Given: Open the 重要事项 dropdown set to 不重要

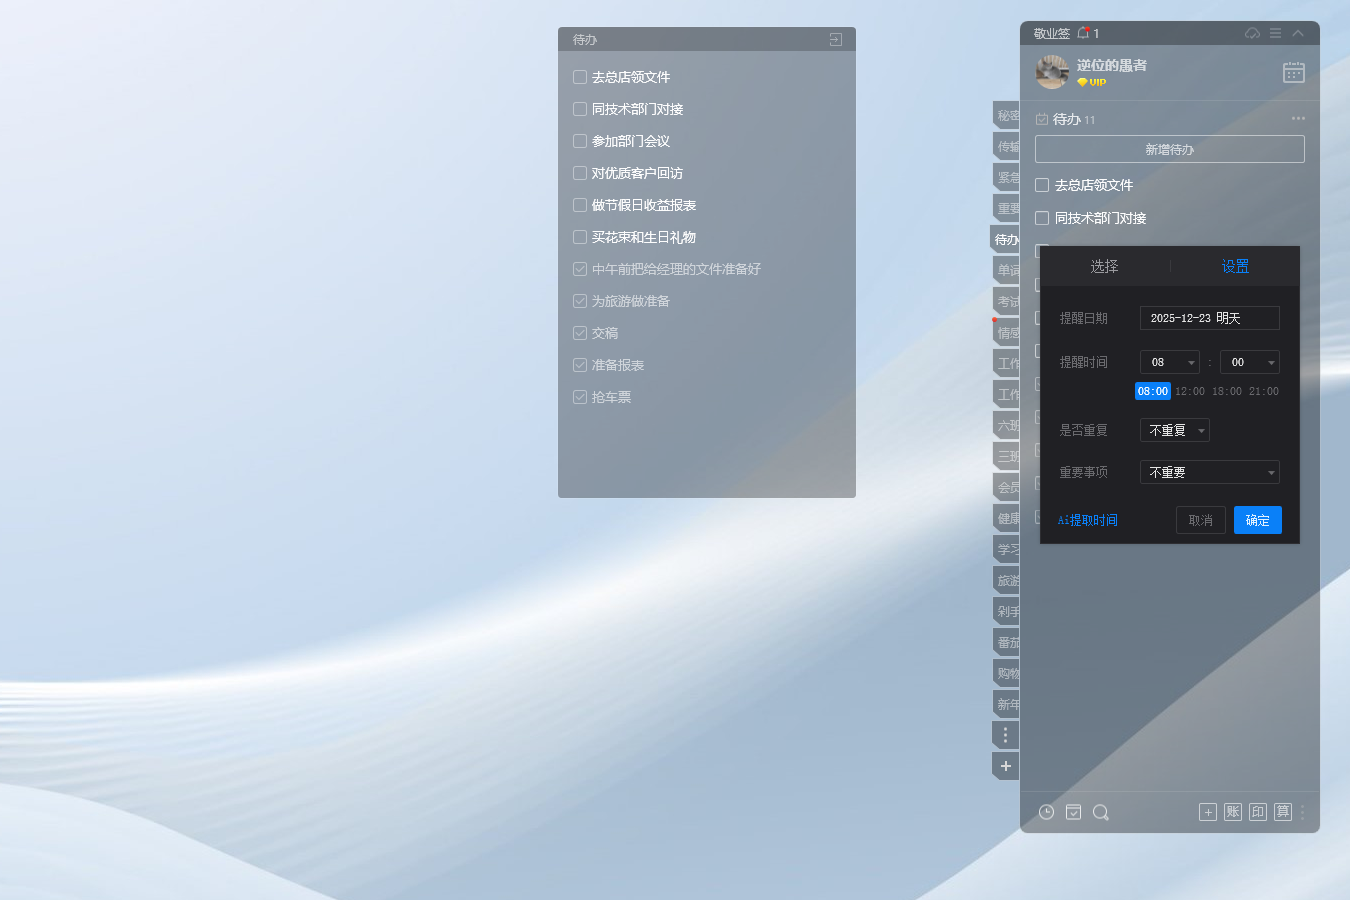Looking at the screenshot, I should (1209, 472).
